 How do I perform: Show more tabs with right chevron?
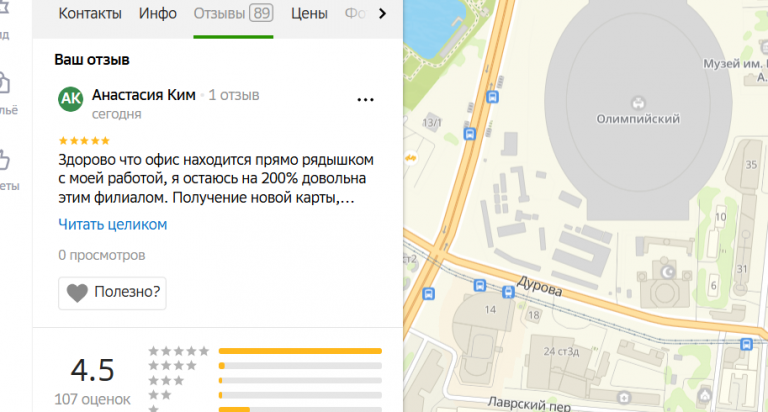pyautogui.click(x=382, y=14)
